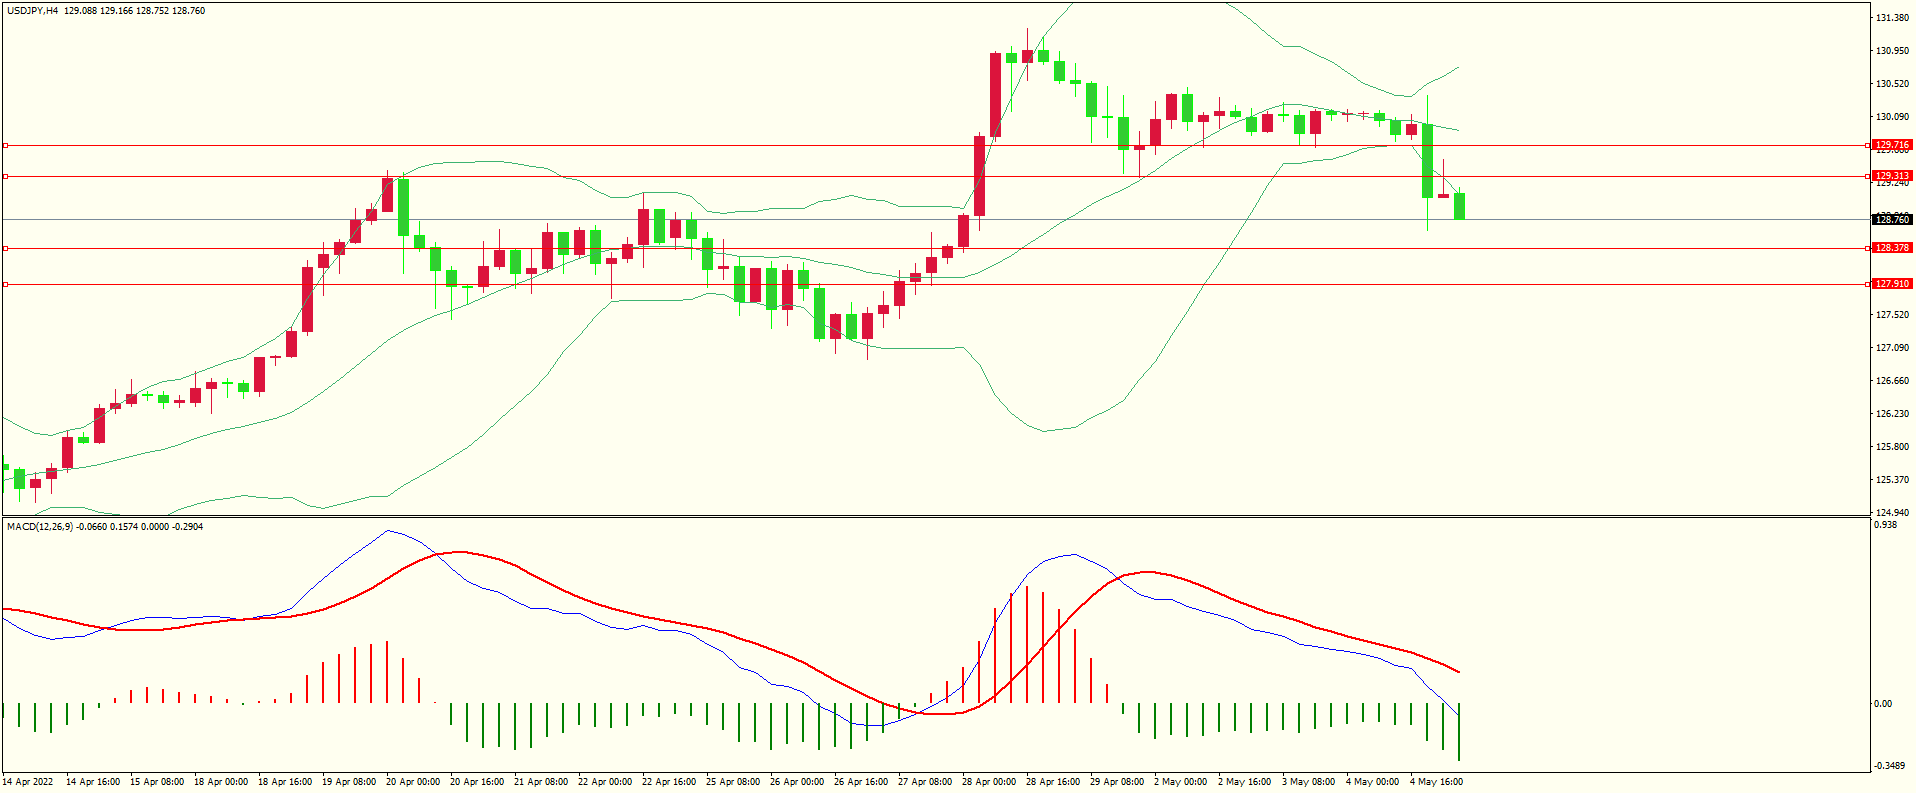Image resolution: width=1916 pixels, height=793 pixels.
Task: Click the 2 May 00:00 time label
Action: [x=1180, y=782]
